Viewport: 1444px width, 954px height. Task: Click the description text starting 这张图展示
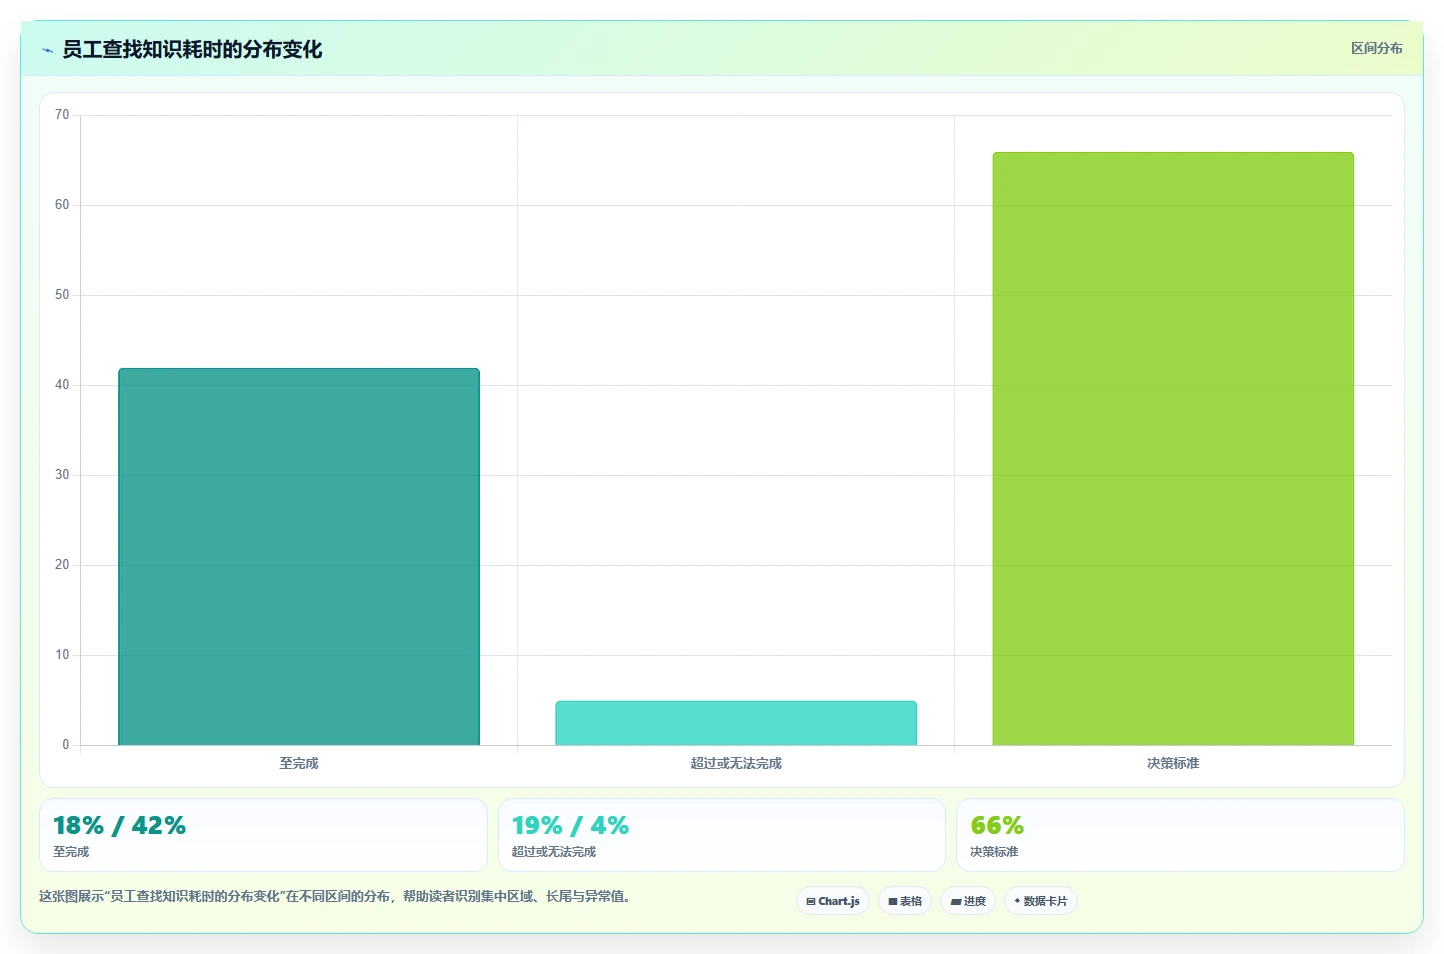click(x=336, y=896)
